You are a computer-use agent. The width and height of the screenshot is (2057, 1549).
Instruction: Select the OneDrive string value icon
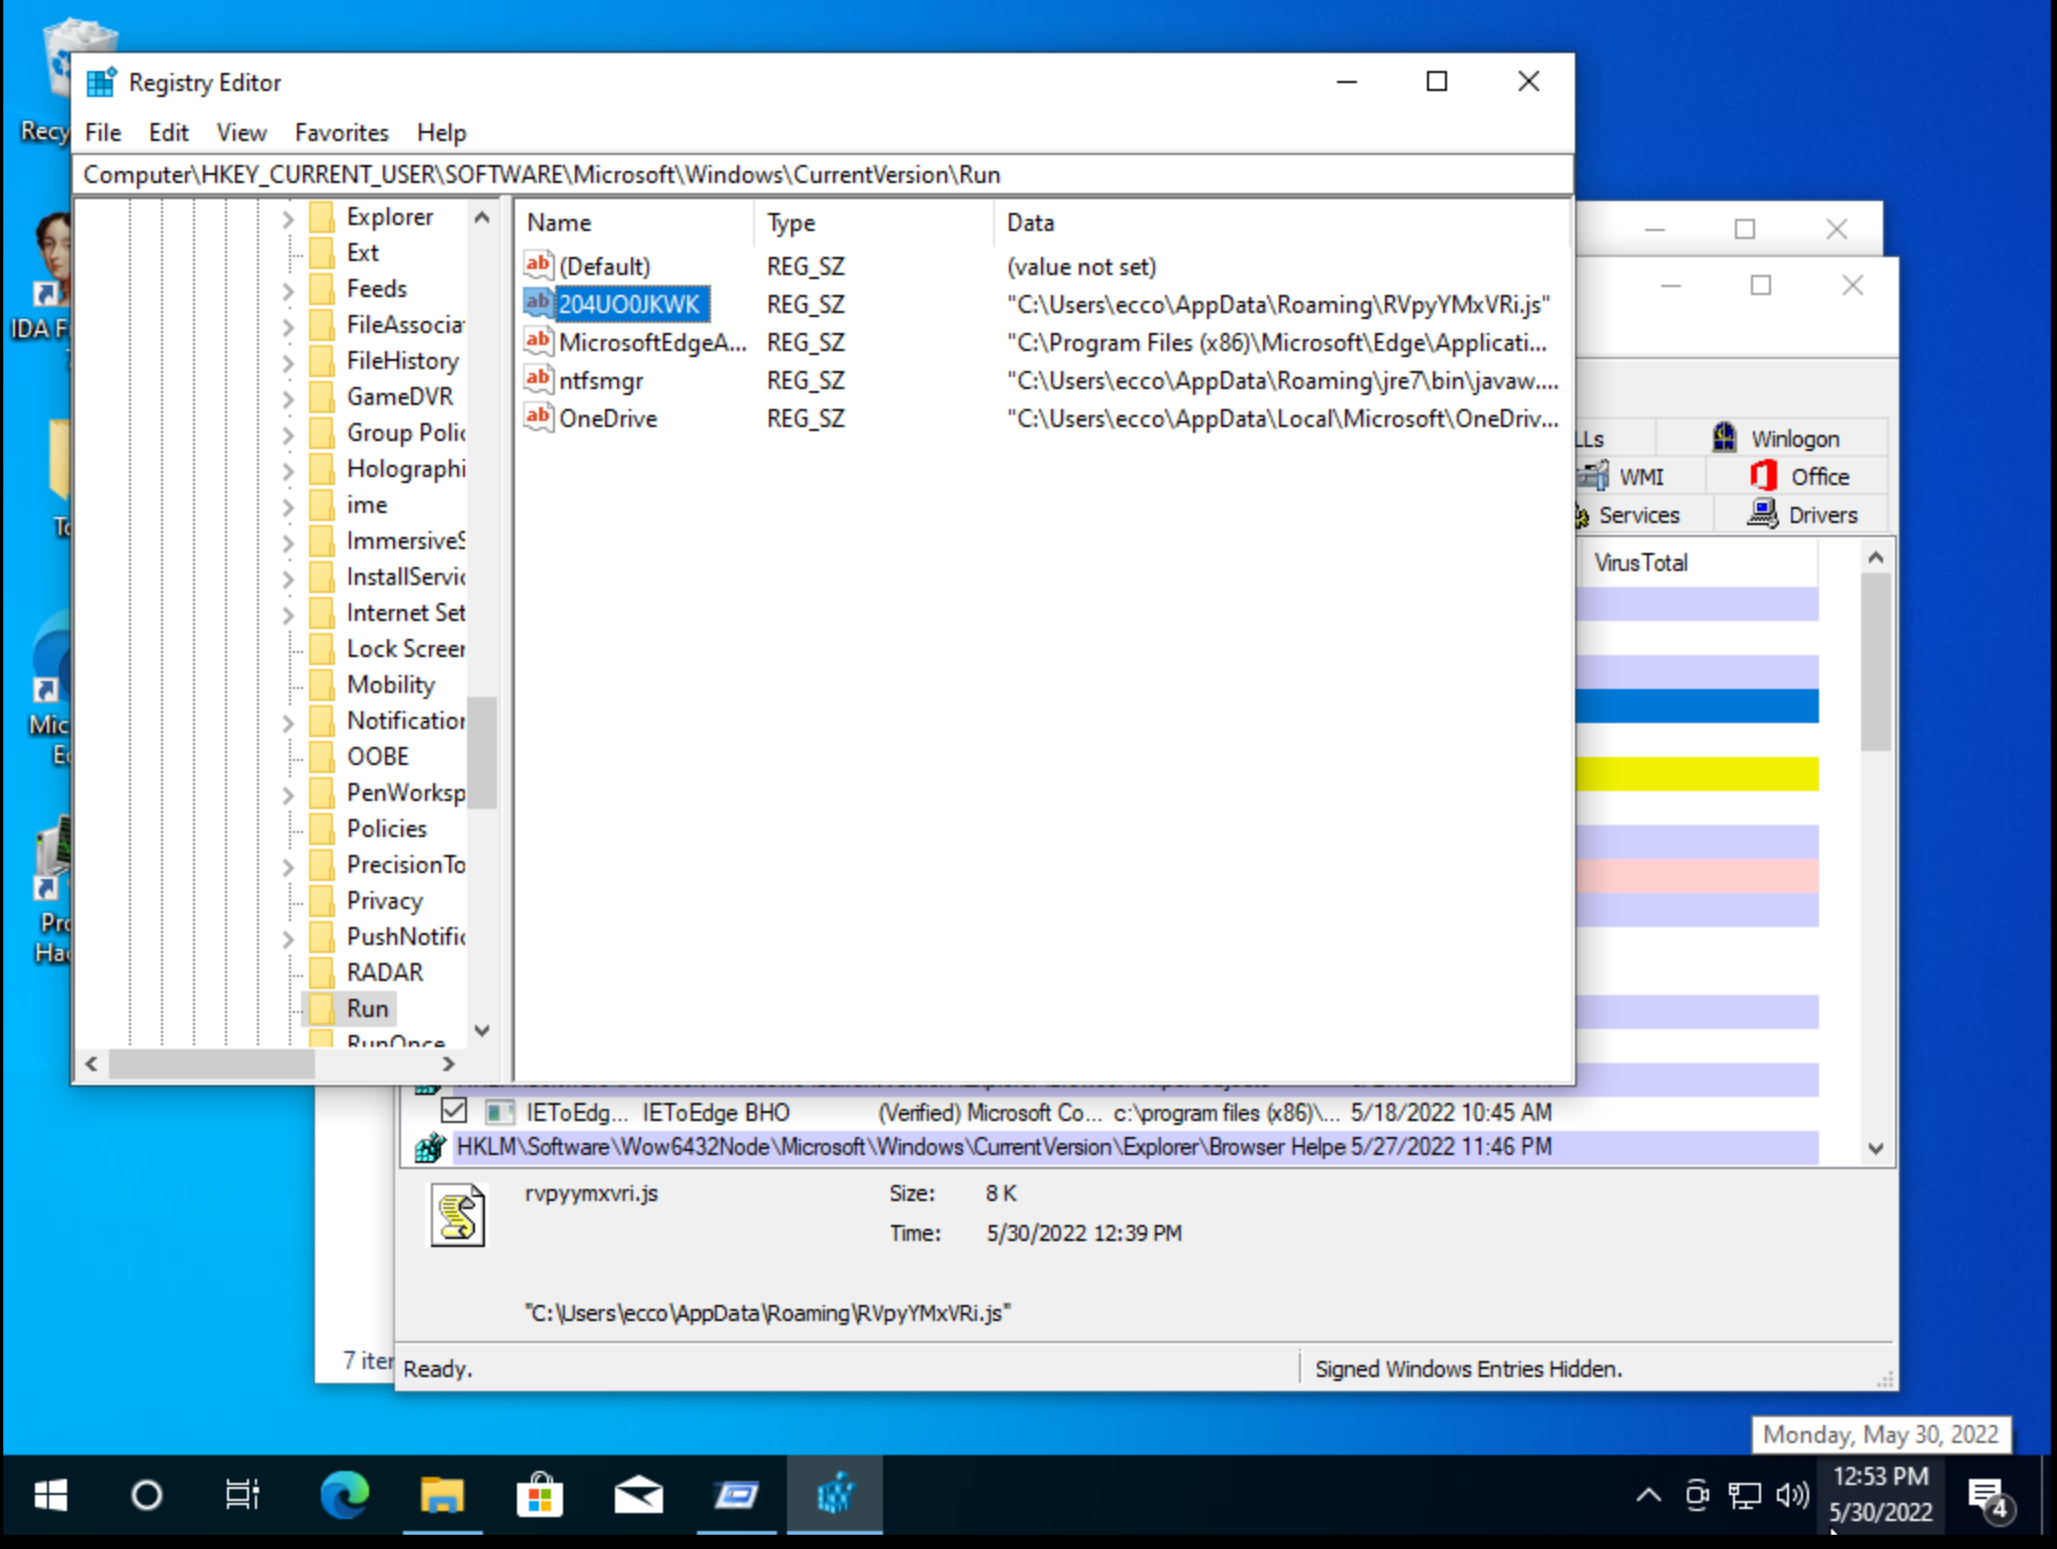pyautogui.click(x=538, y=417)
